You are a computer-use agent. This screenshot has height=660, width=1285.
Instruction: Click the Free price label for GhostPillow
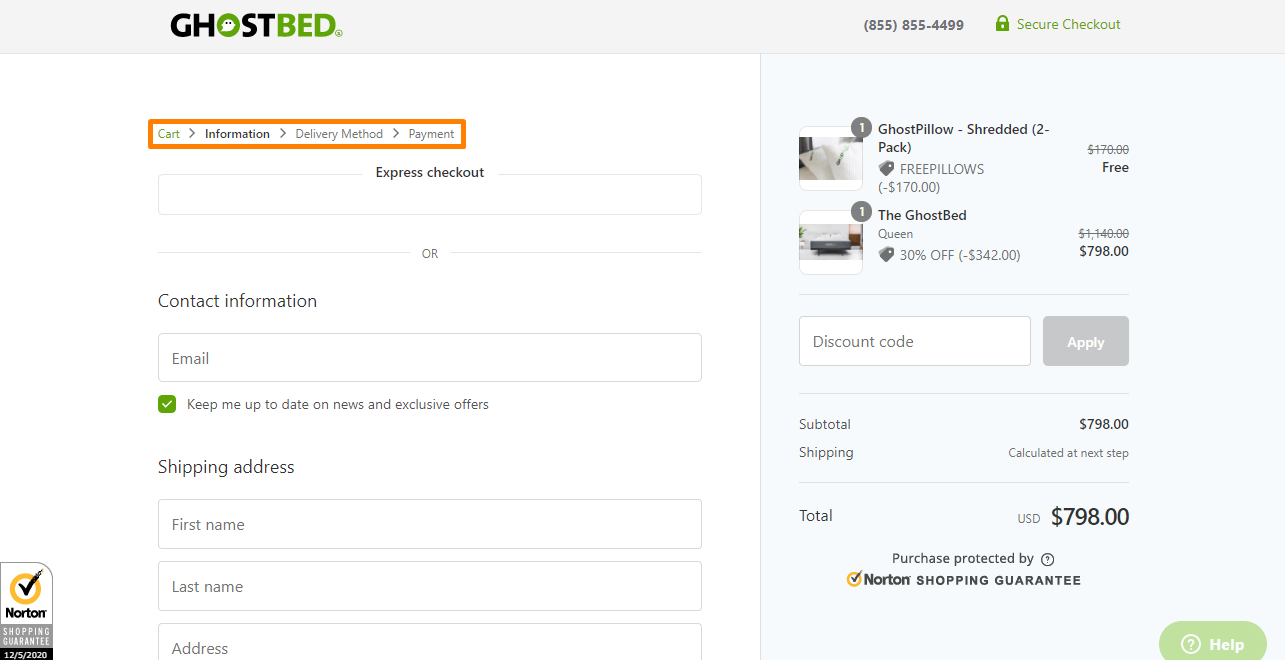click(1115, 167)
